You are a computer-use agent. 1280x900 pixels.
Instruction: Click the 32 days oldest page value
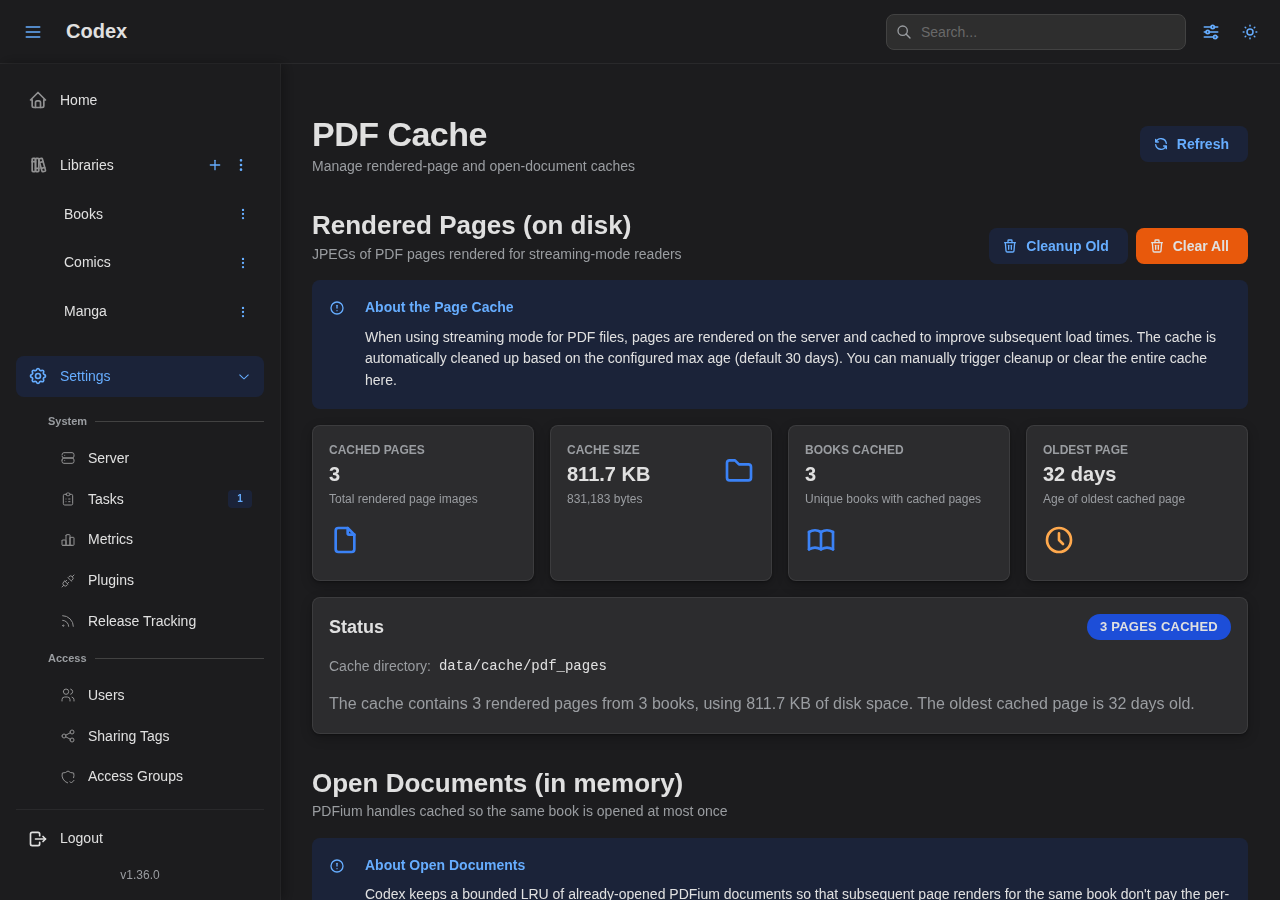[x=1080, y=474]
